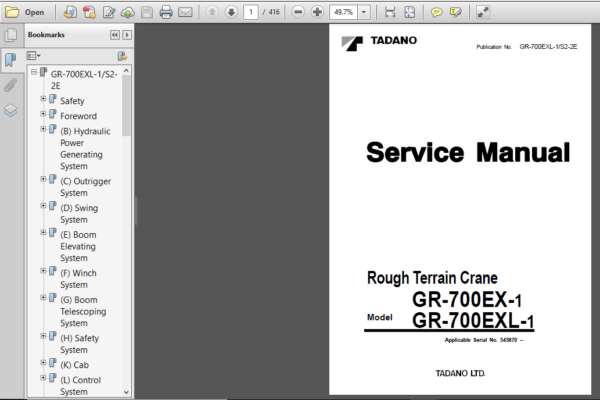Select the highlight text tool
Image resolution: width=600 pixels, height=400 pixels.
point(455,13)
